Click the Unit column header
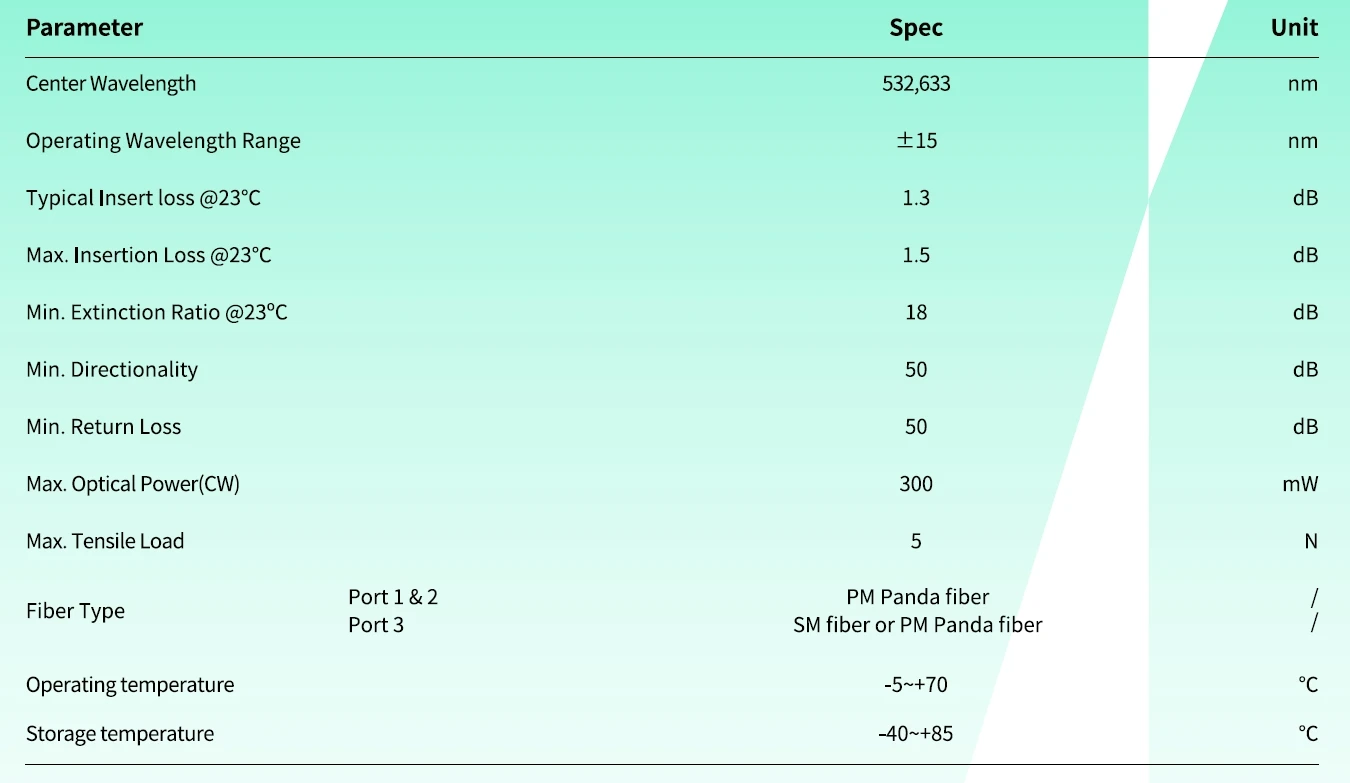 (1294, 28)
